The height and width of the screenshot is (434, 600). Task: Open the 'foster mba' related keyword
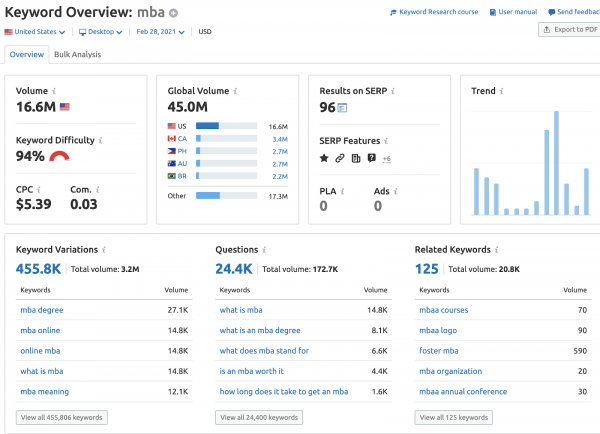click(x=439, y=351)
